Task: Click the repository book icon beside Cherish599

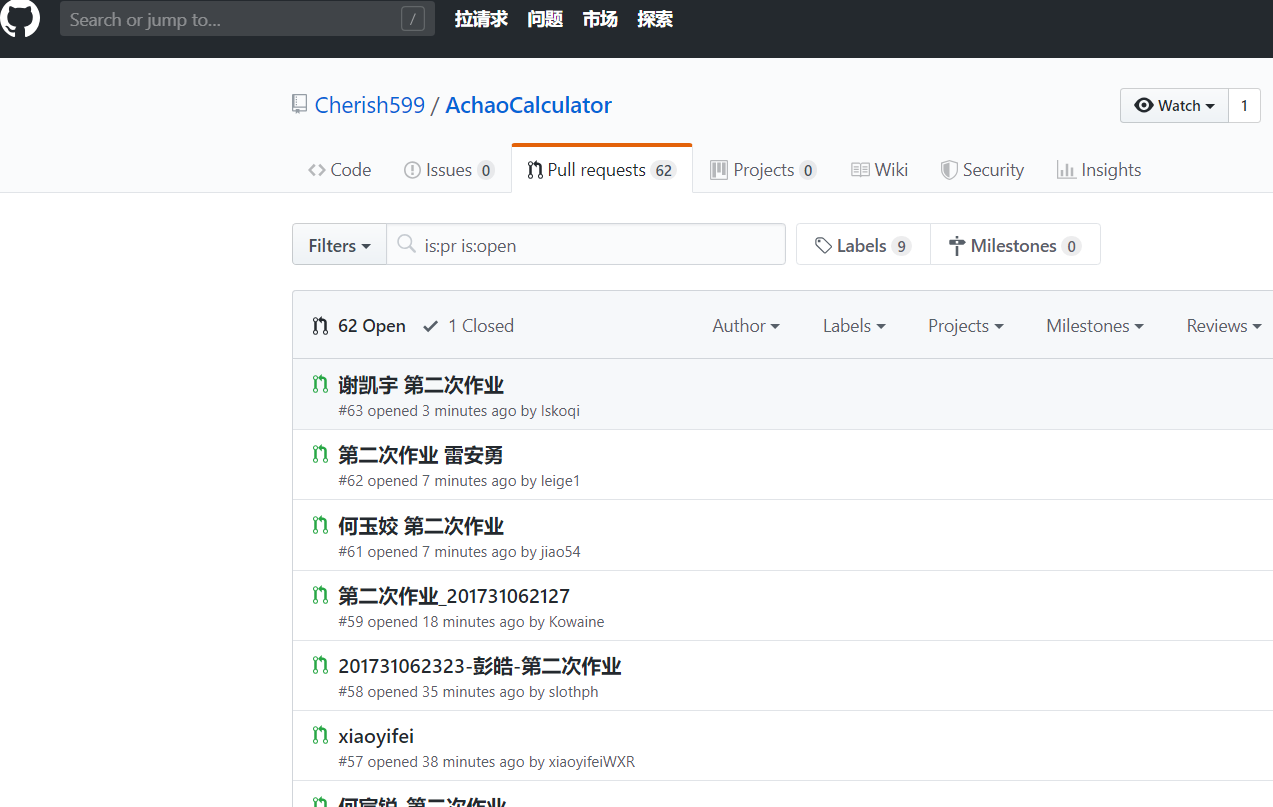Action: [299, 104]
